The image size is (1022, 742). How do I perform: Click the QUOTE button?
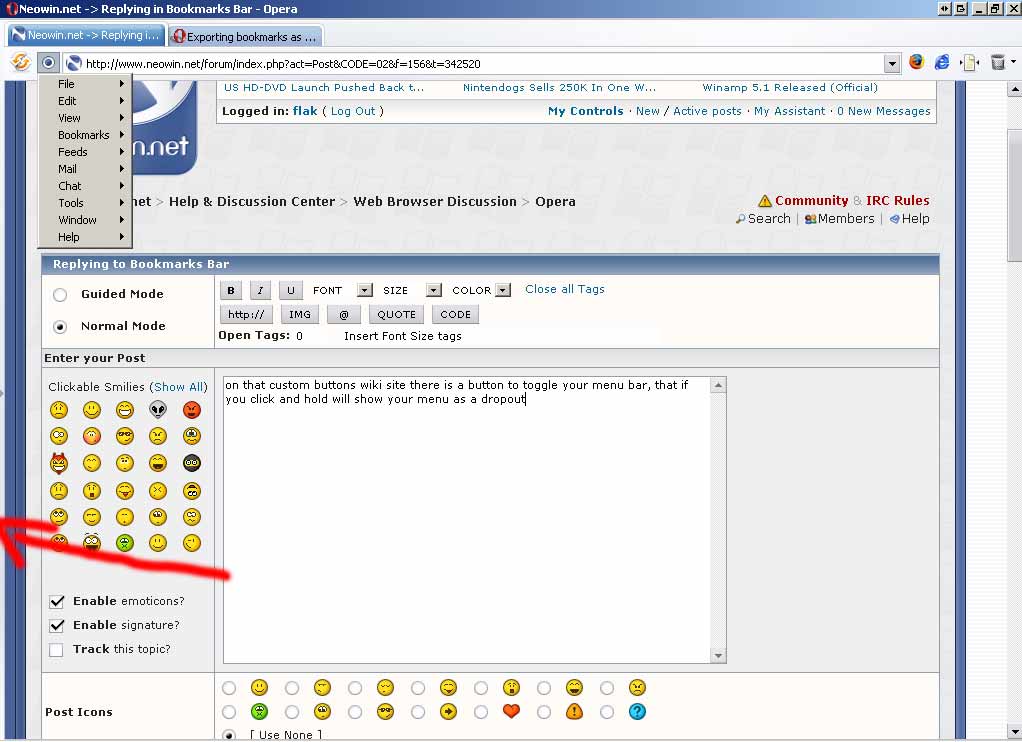pyautogui.click(x=396, y=314)
